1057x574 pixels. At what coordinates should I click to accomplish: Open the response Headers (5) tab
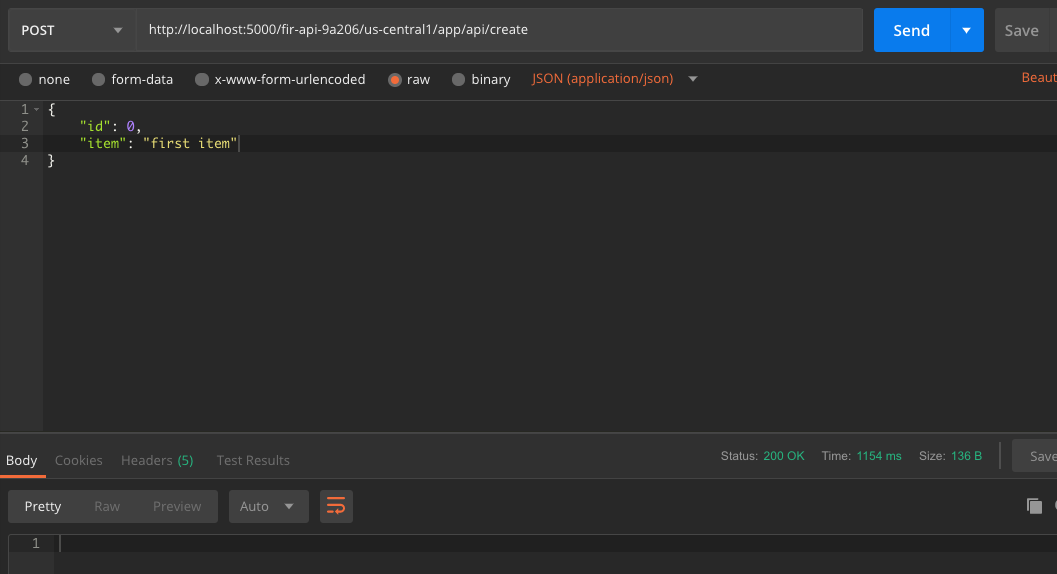click(x=157, y=460)
